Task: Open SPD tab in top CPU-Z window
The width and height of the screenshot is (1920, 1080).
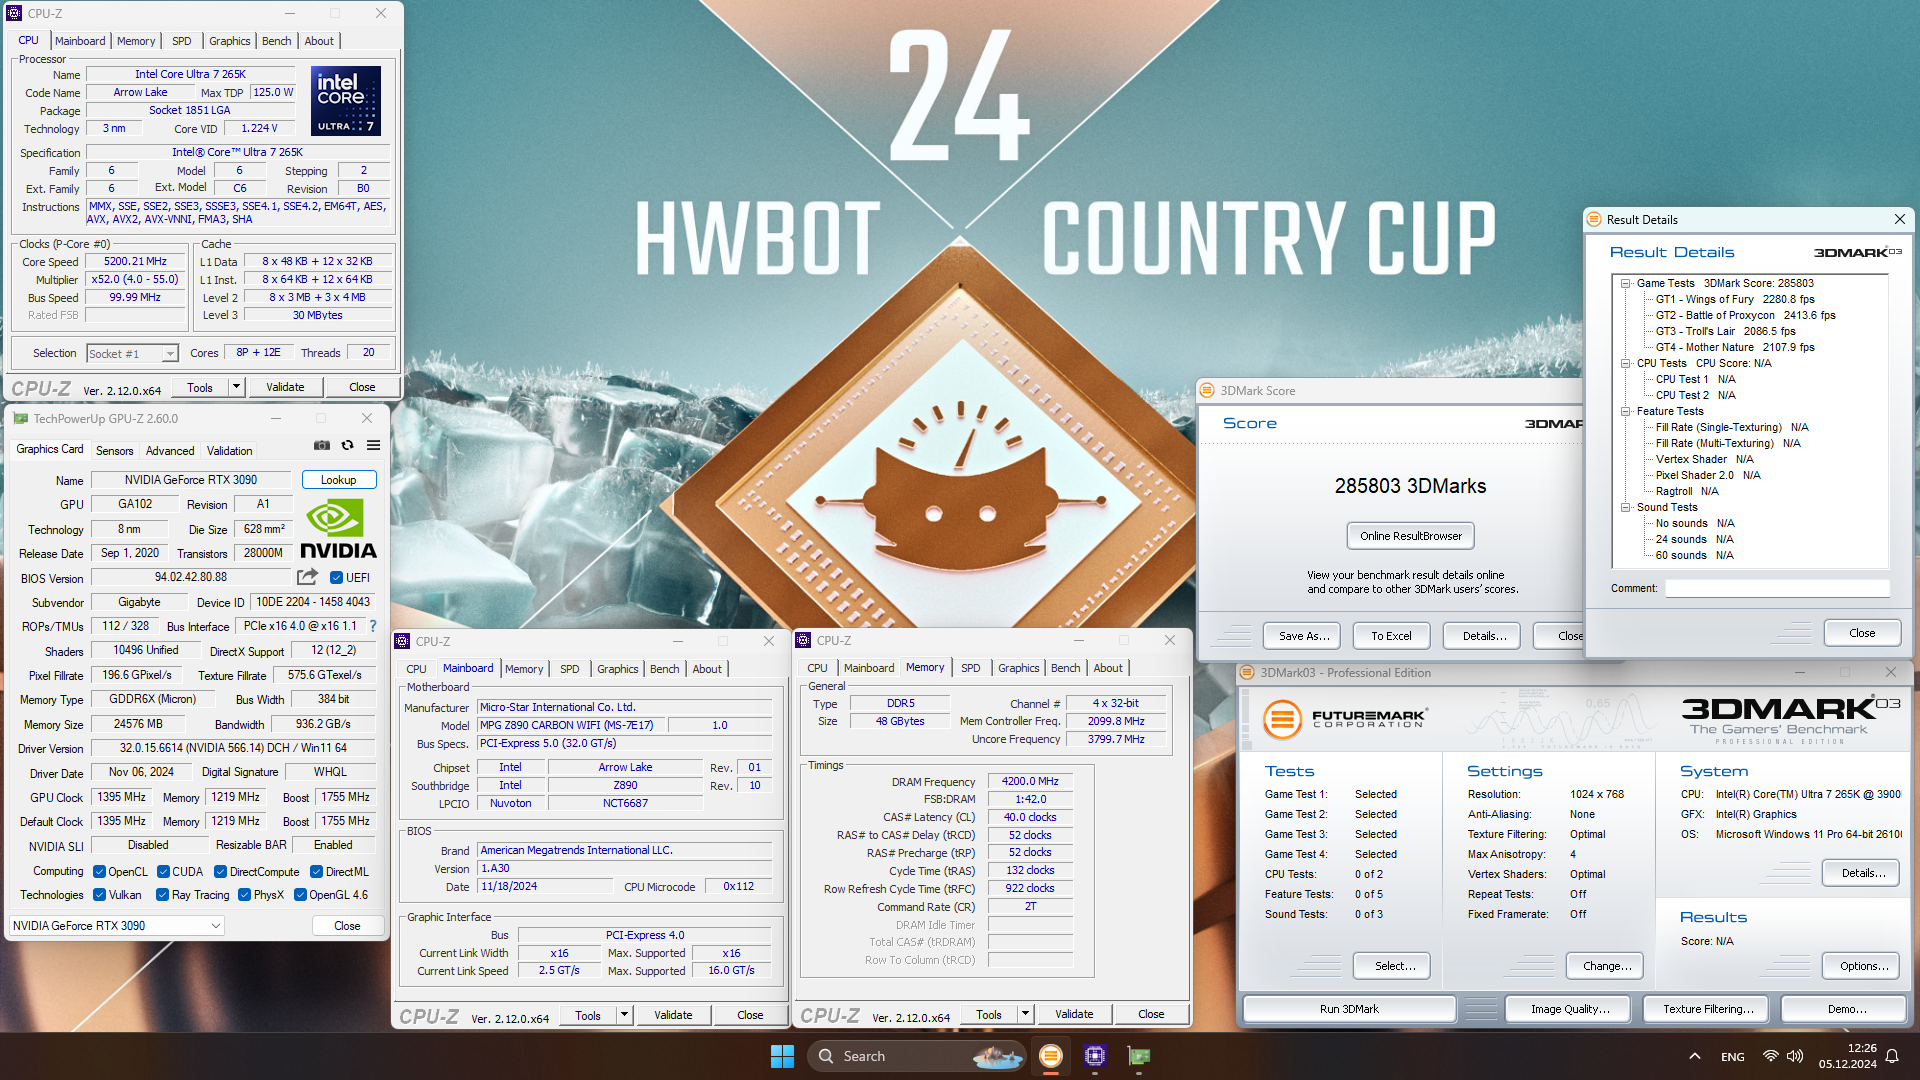Action: [181, 41]
